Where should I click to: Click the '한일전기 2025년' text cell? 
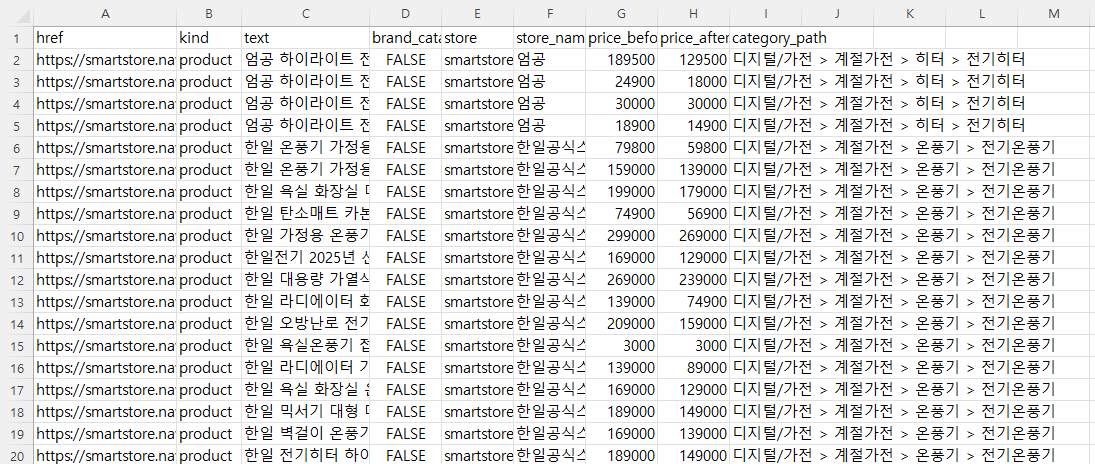[x=306, y=258]
